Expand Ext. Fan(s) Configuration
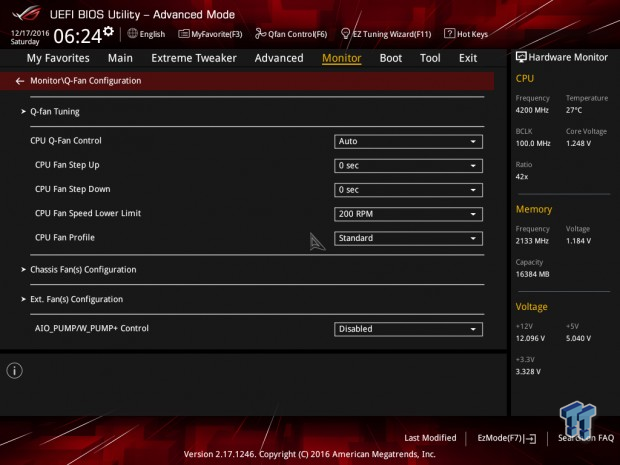This screenshot has height=465, width=620. pyautogui.click(x=76, y=299)
